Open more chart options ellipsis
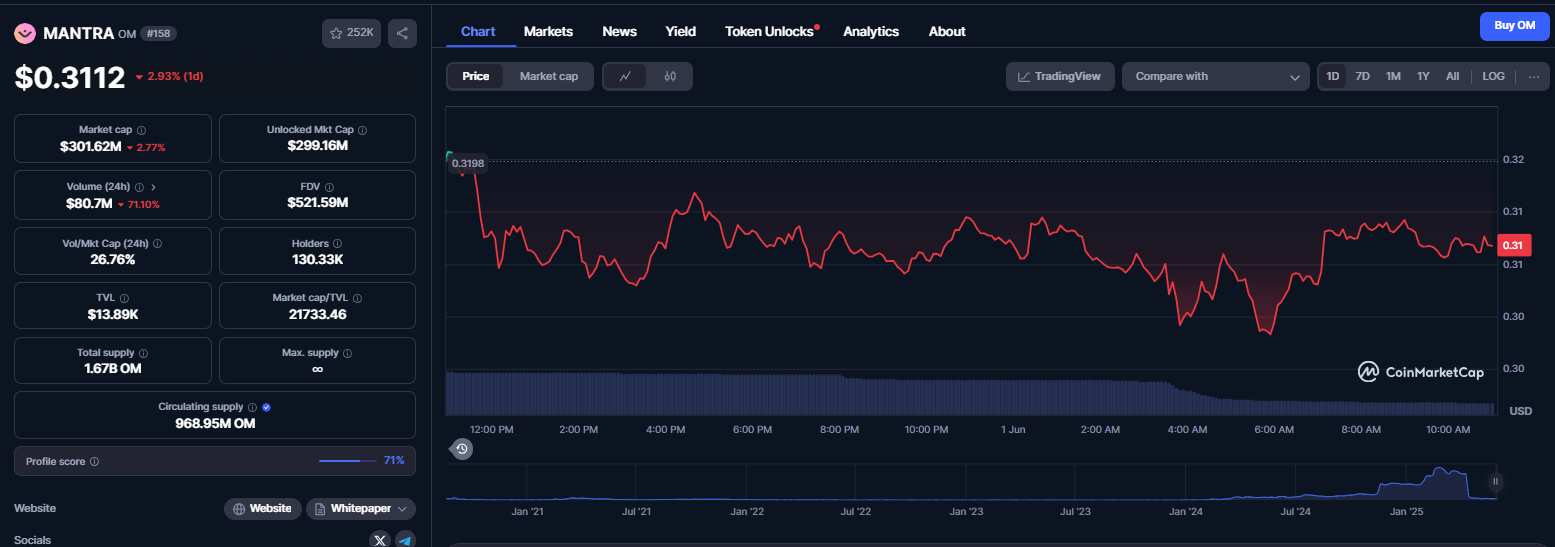The width and height of the screenshot is (1555, 547). tap(1534, 76)
